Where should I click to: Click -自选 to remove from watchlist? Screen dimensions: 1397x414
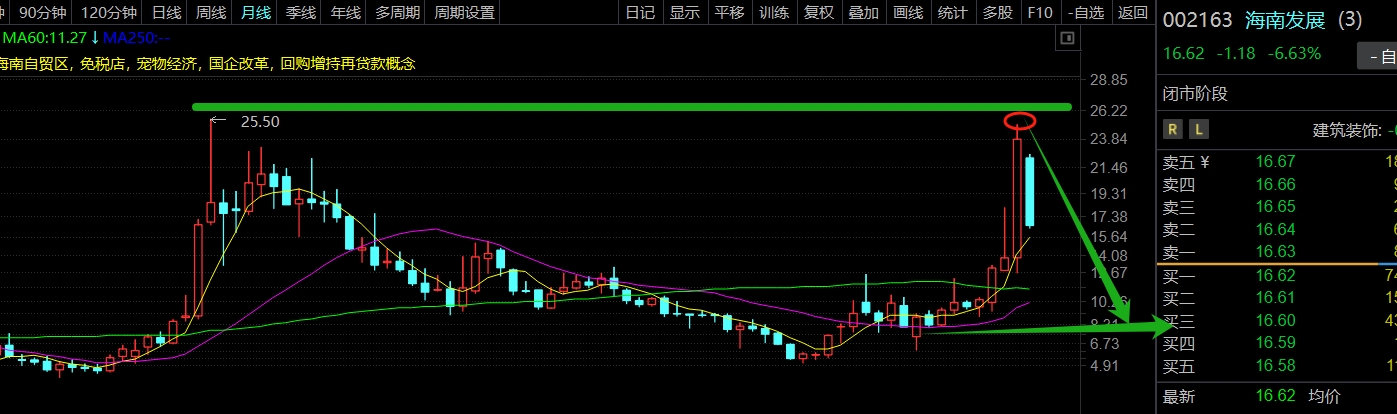tap(1086, 12)
